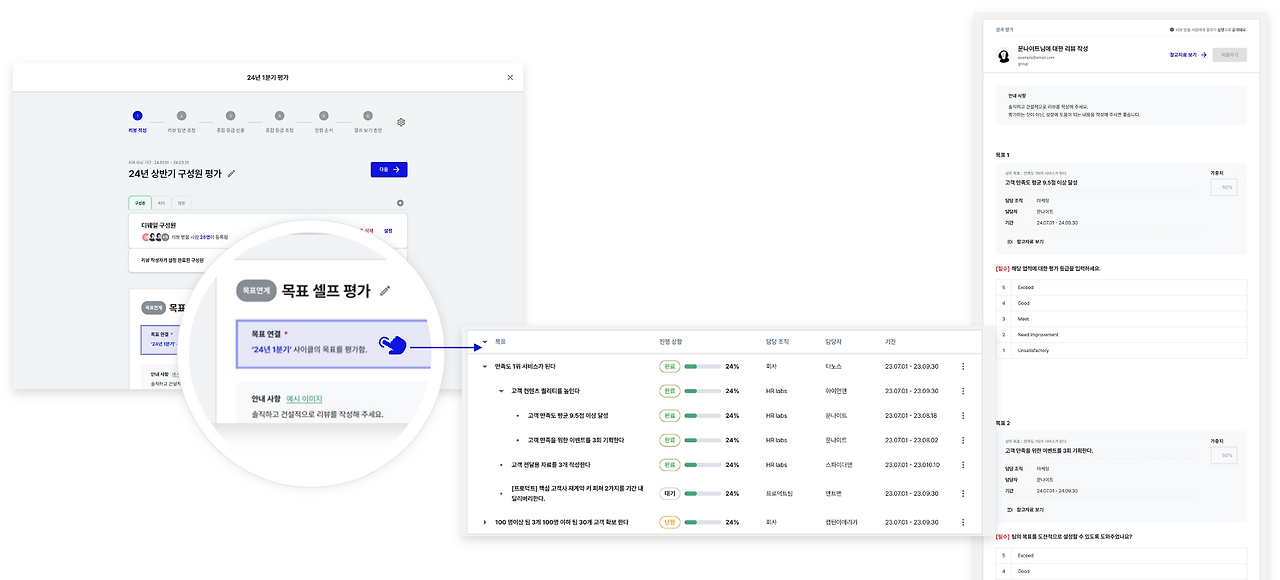Click the 문나이트 profile avatar in the review panel
Image resolution: width=1280 pixels, height=580 pixels.
[1004, 55]
